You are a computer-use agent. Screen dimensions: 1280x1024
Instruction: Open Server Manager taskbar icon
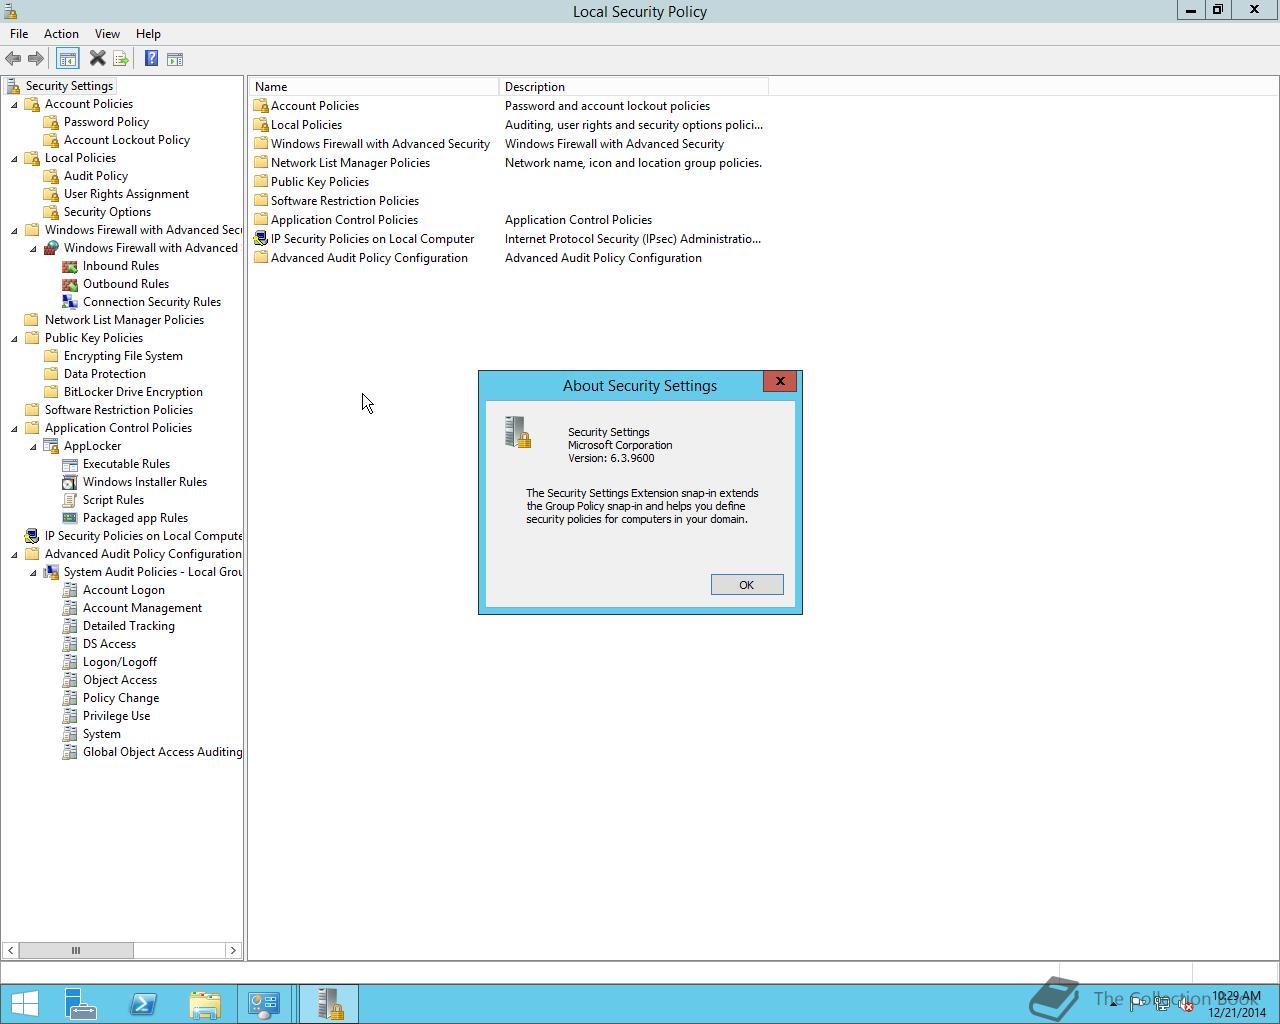[81, 1004]
